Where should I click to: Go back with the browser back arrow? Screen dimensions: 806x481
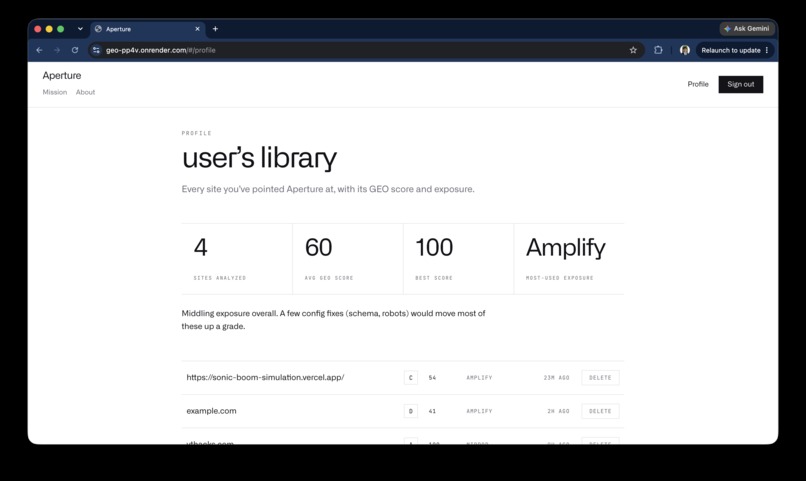point(40,50)
